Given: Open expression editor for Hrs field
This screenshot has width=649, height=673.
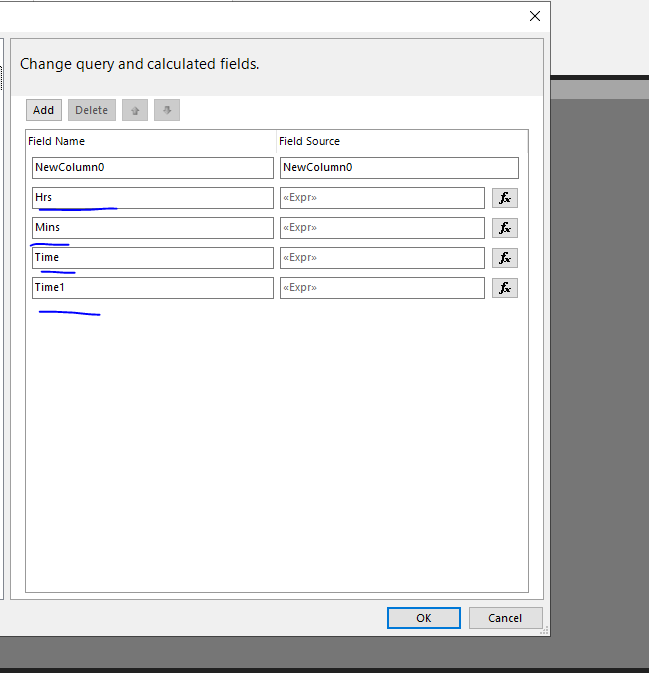Looking at the screenshot, I should [505, 198].
